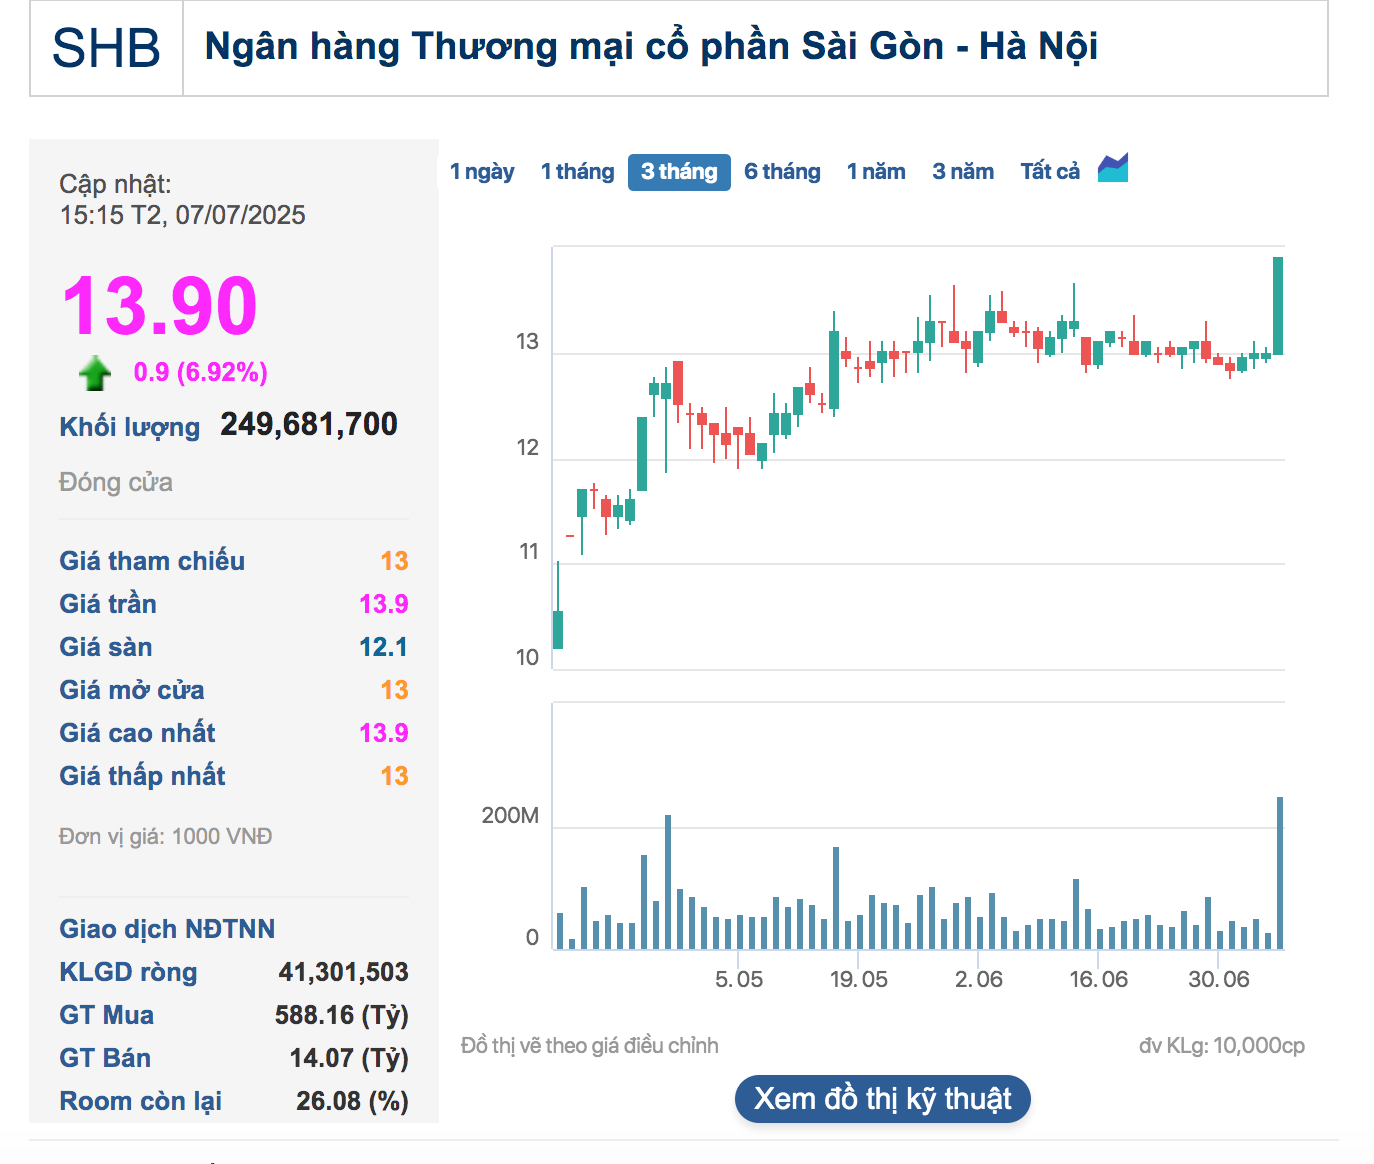The image size is (1374, 1164).
Task: Click the bank name 'Ngân hàng Thương mại cổ phần Sài Gòn - Hà Nội'
Action: click(651, 47)
